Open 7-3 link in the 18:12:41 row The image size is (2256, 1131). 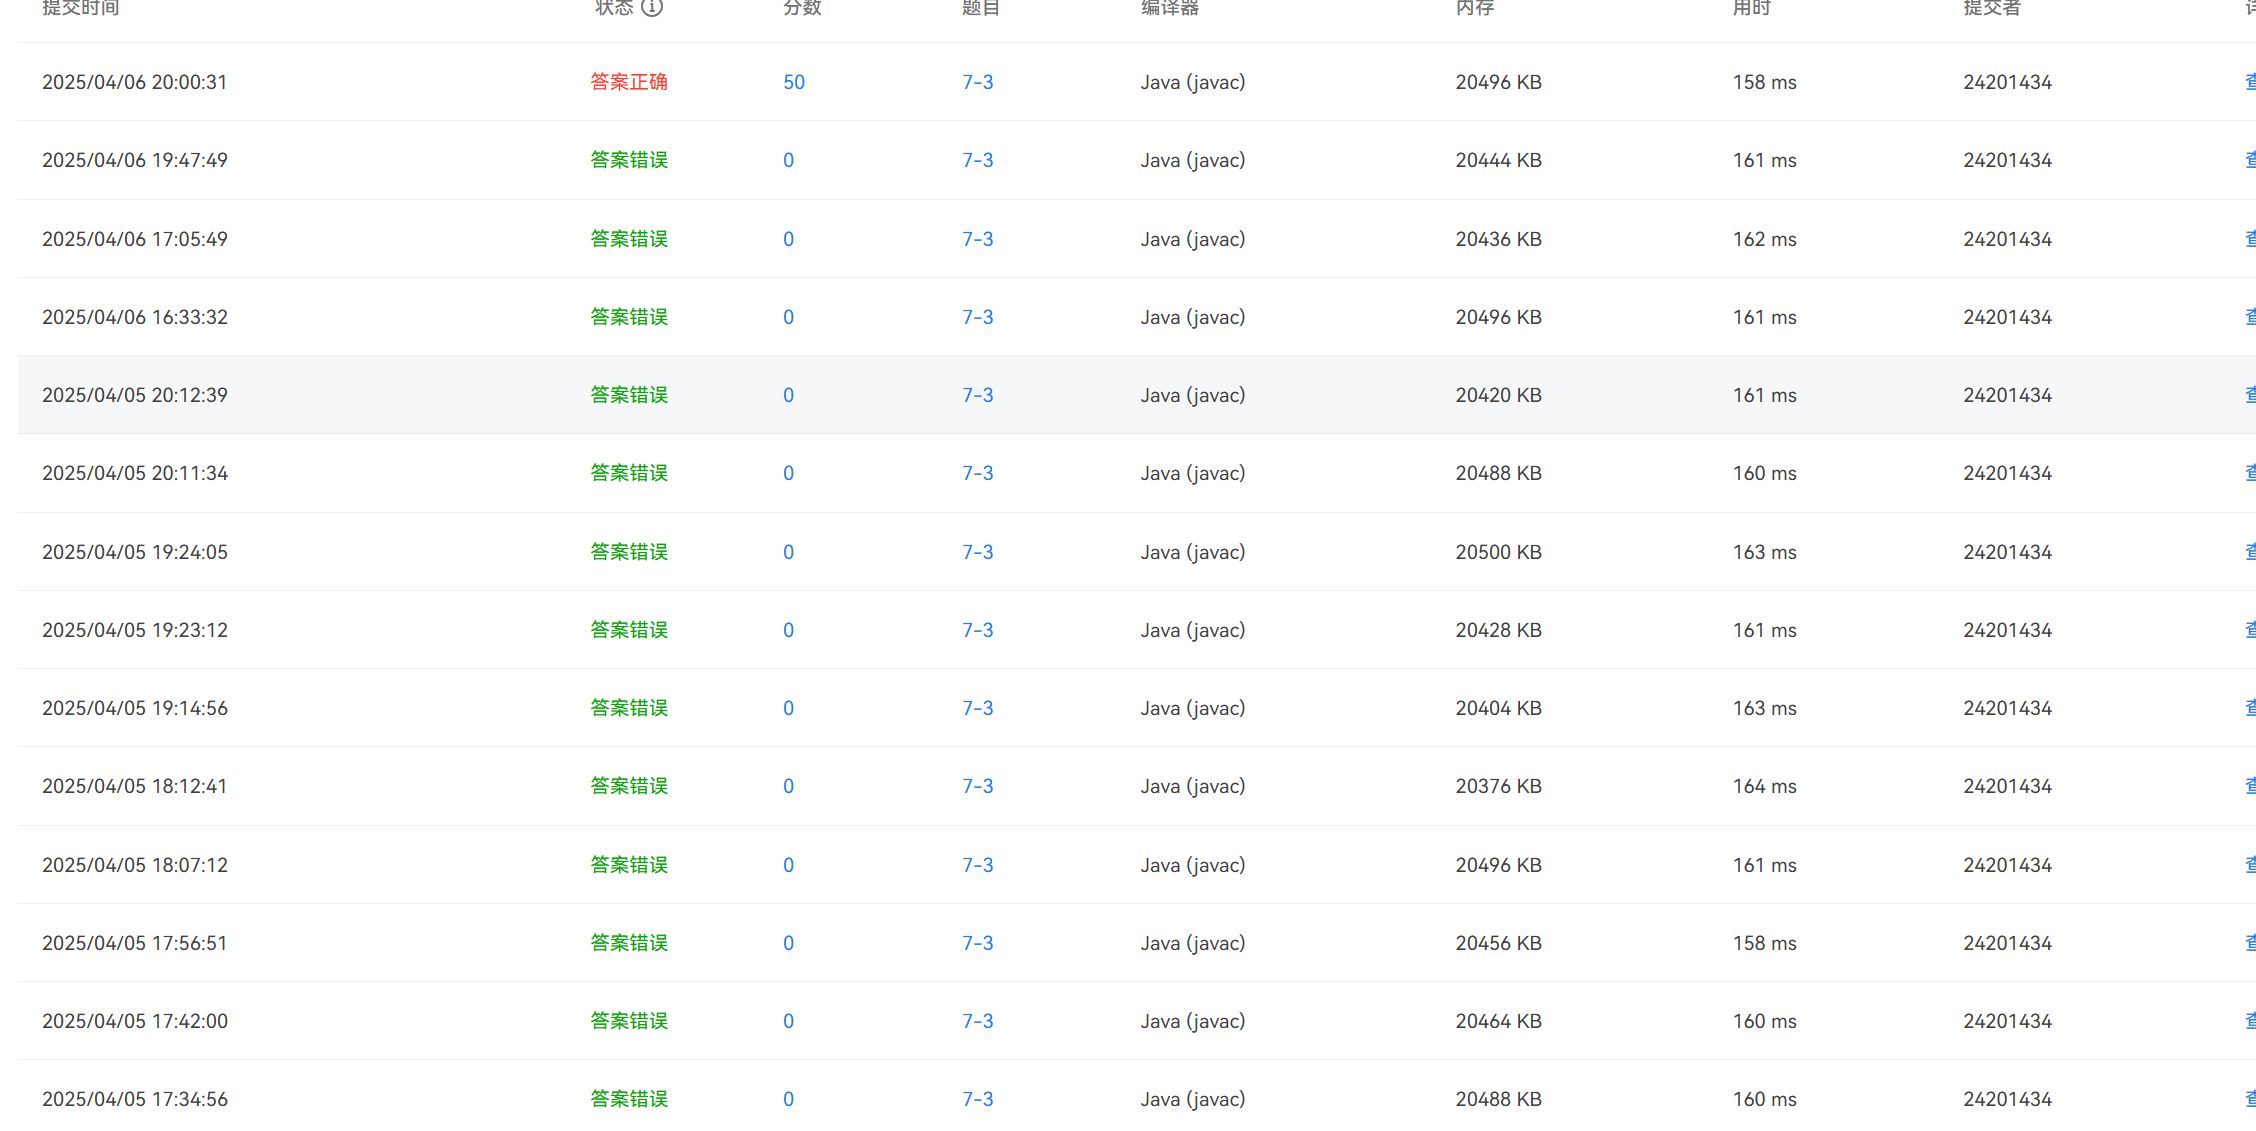click(x=977, y=786)
